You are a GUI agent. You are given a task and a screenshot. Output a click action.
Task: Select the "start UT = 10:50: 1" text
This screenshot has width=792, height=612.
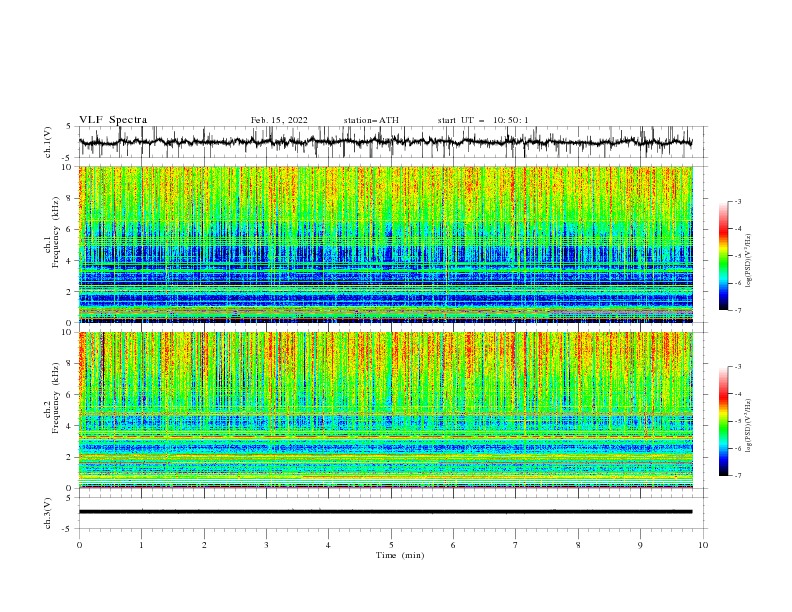[x=483, y=120]
